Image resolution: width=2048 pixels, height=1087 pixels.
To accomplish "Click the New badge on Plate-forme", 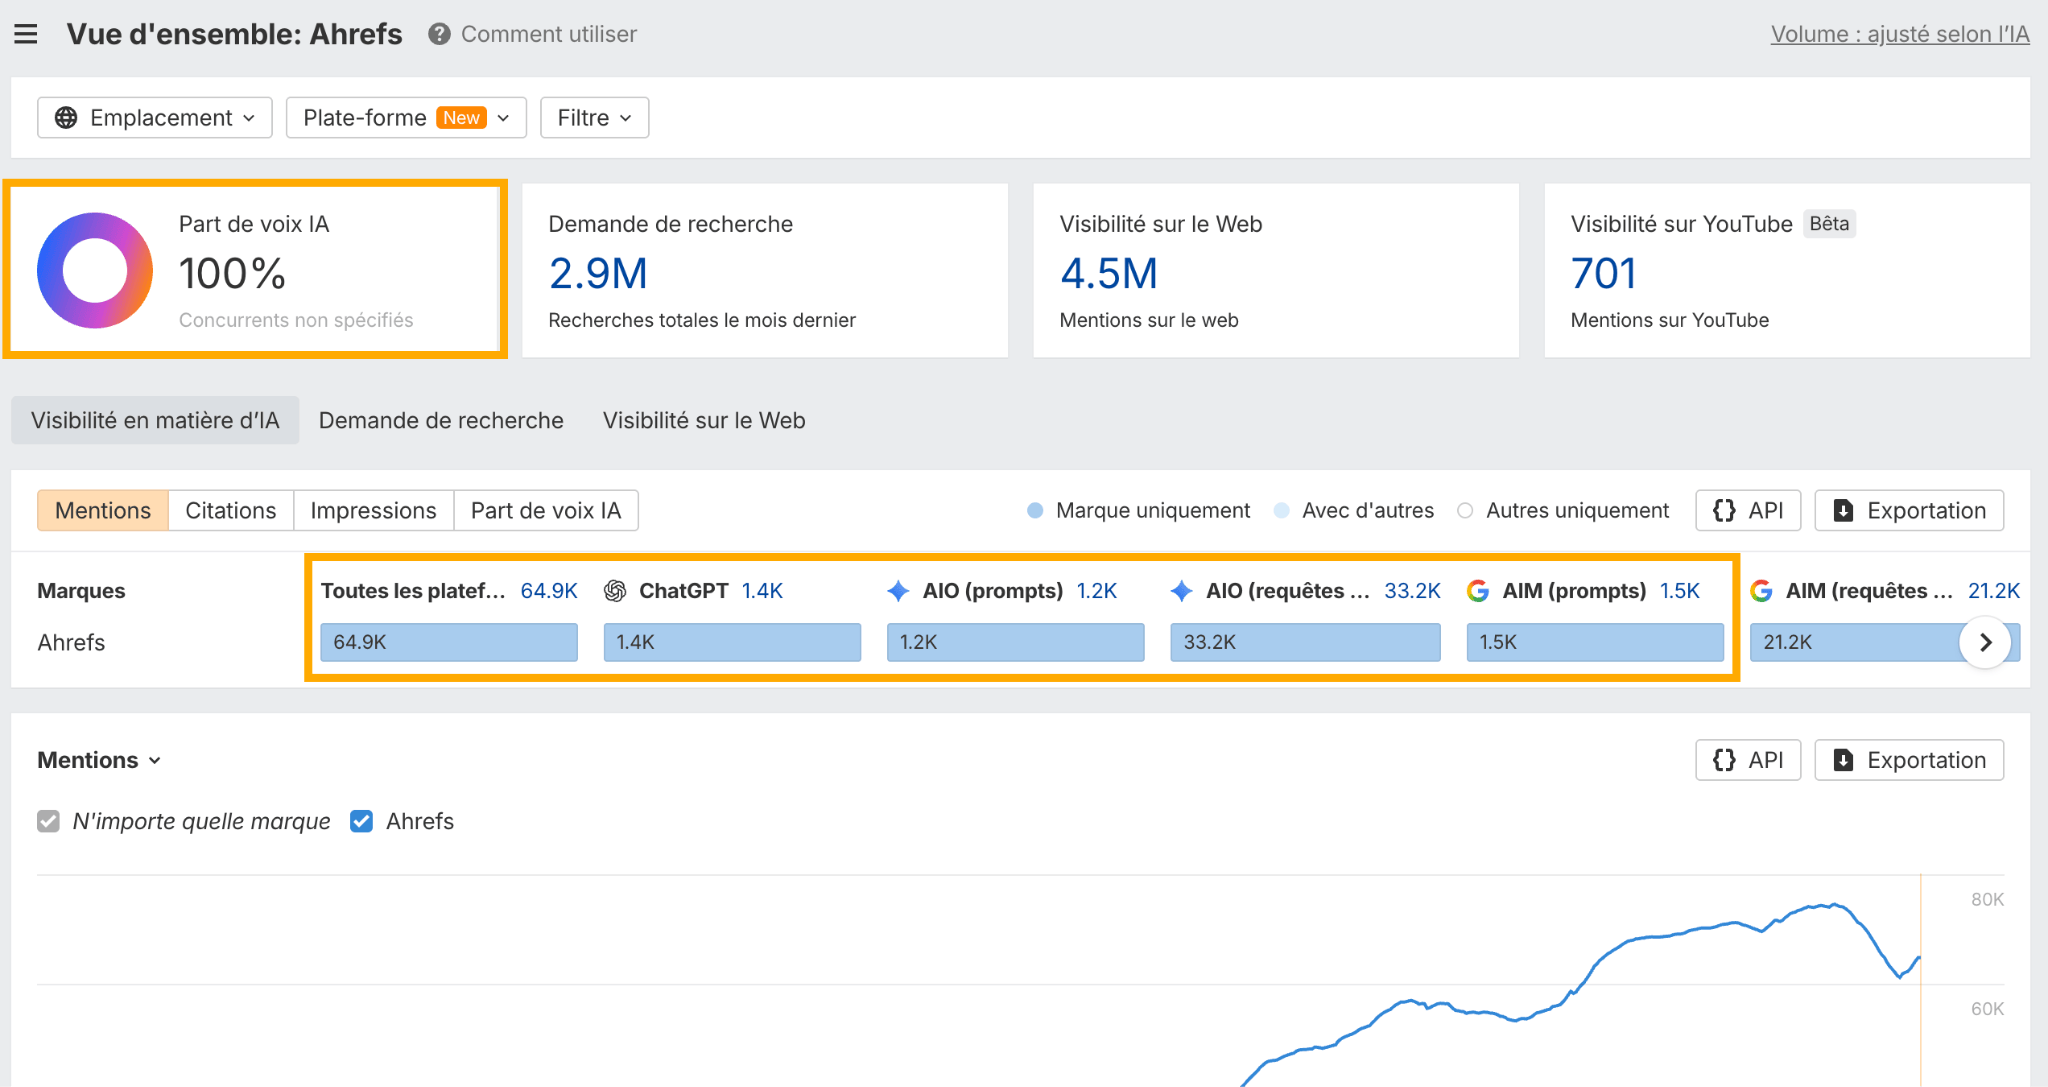I will [461, 118].
